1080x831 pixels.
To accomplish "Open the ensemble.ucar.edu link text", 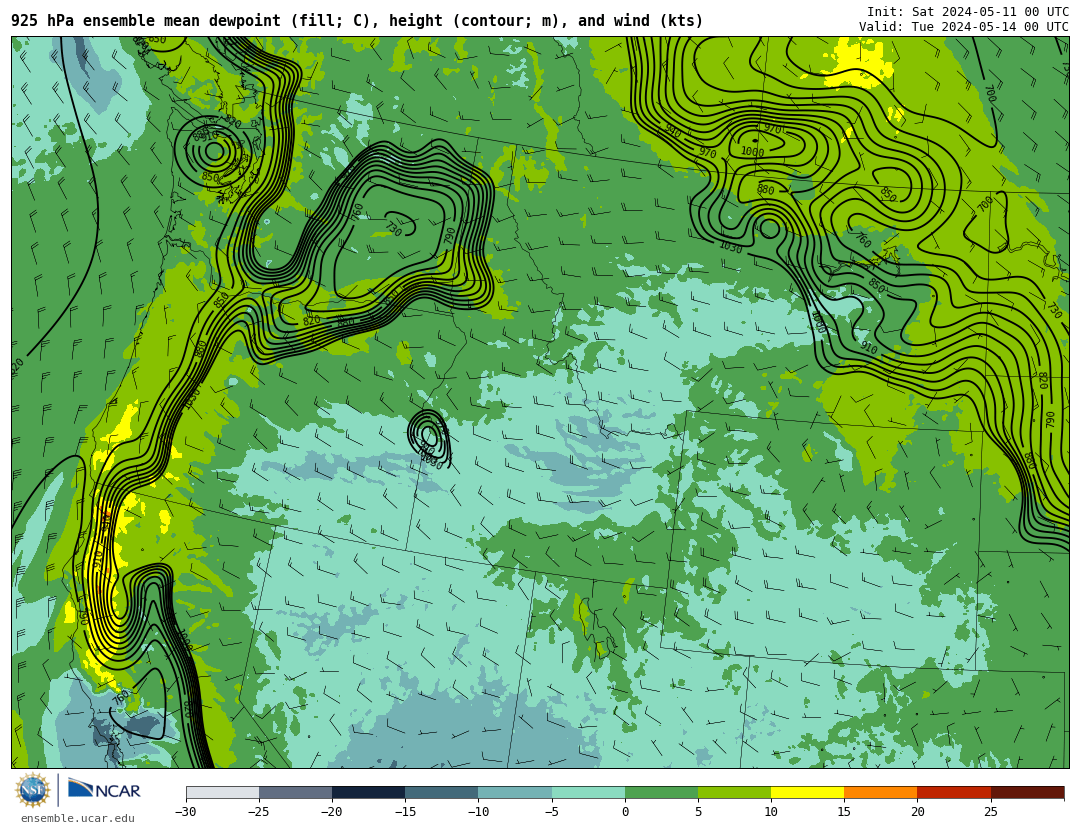I will tap(77, 819).
